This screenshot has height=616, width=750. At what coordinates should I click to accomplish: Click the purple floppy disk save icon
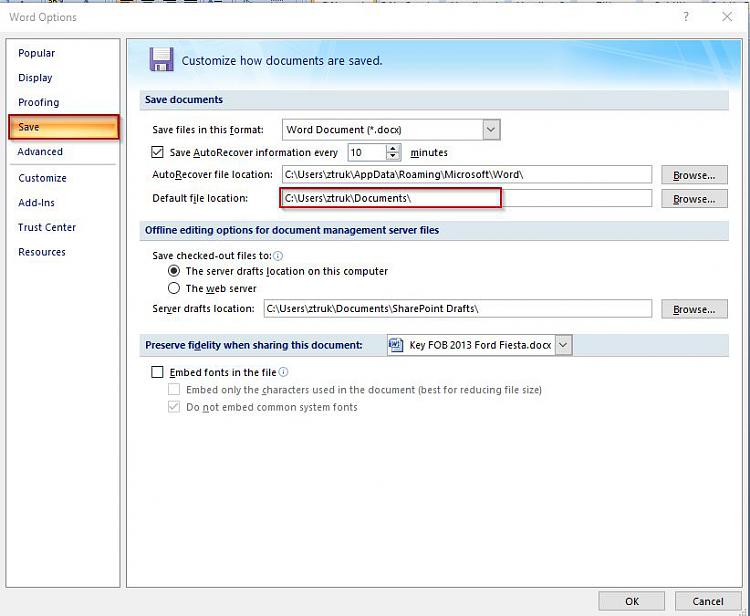[161, 59]
